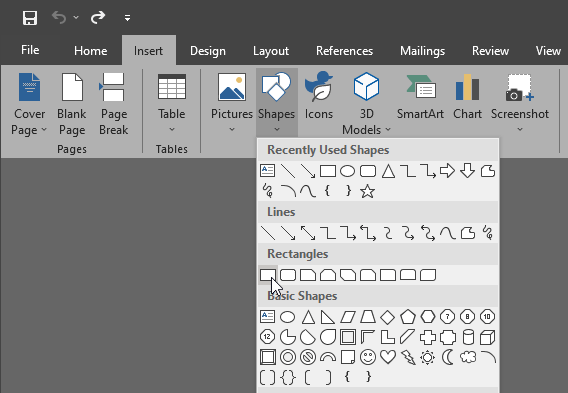Image resolution: width=568 pixels, height=393 pixels.
Task: Select the Double Brace shape
Action: point(288,377)
